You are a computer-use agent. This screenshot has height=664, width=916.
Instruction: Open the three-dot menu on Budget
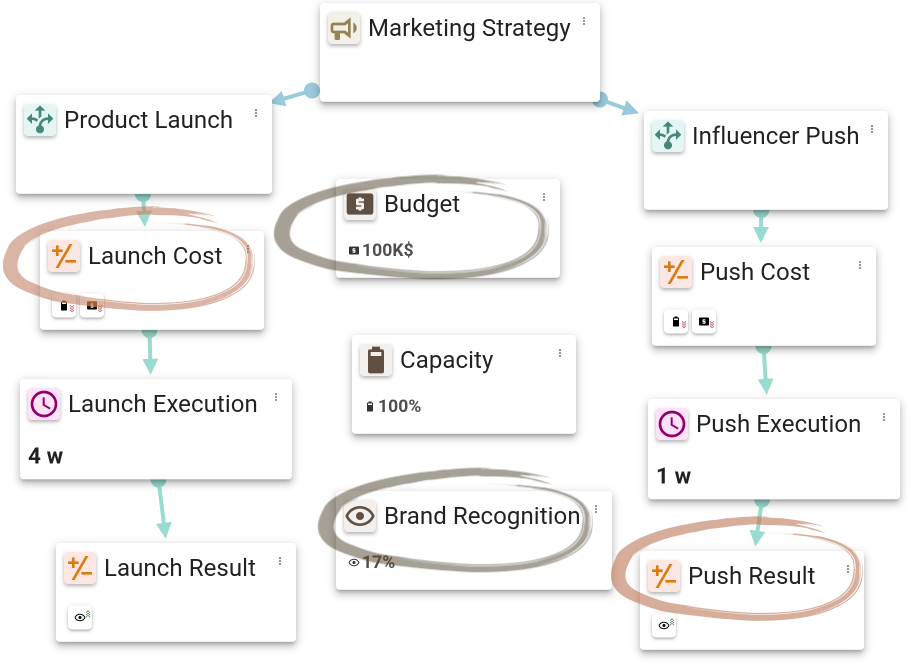tap(544, 197)
